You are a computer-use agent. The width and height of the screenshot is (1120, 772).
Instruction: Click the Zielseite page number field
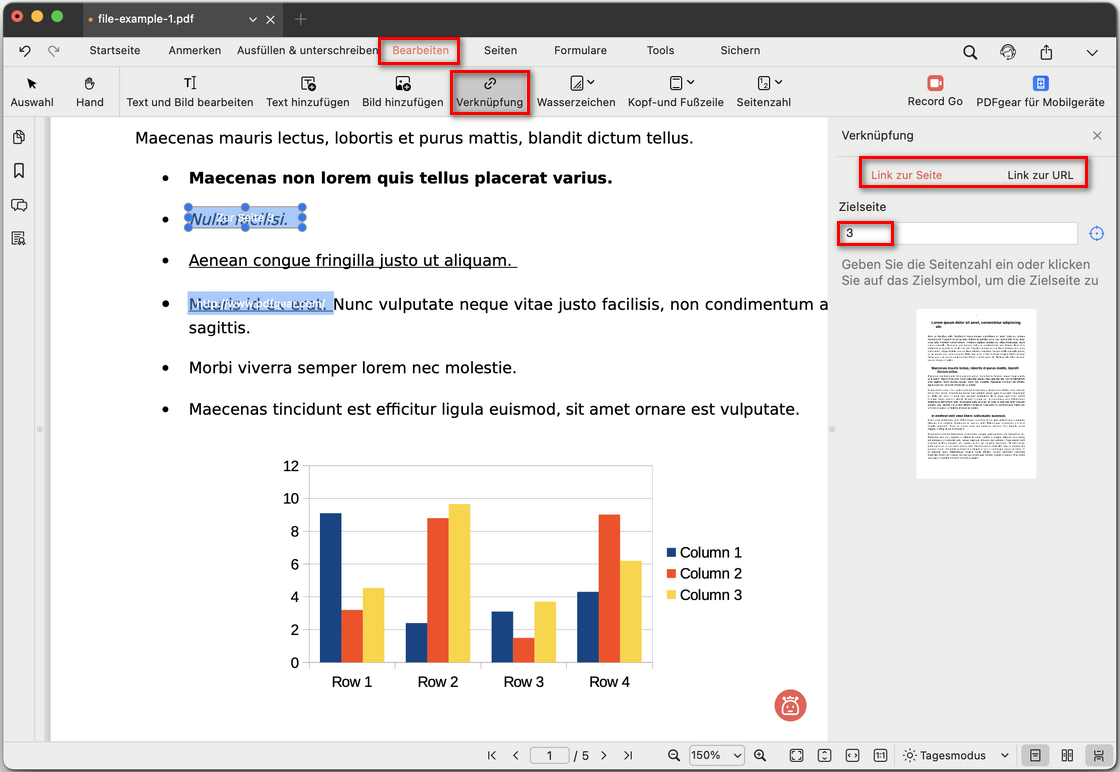click(957, 233)
